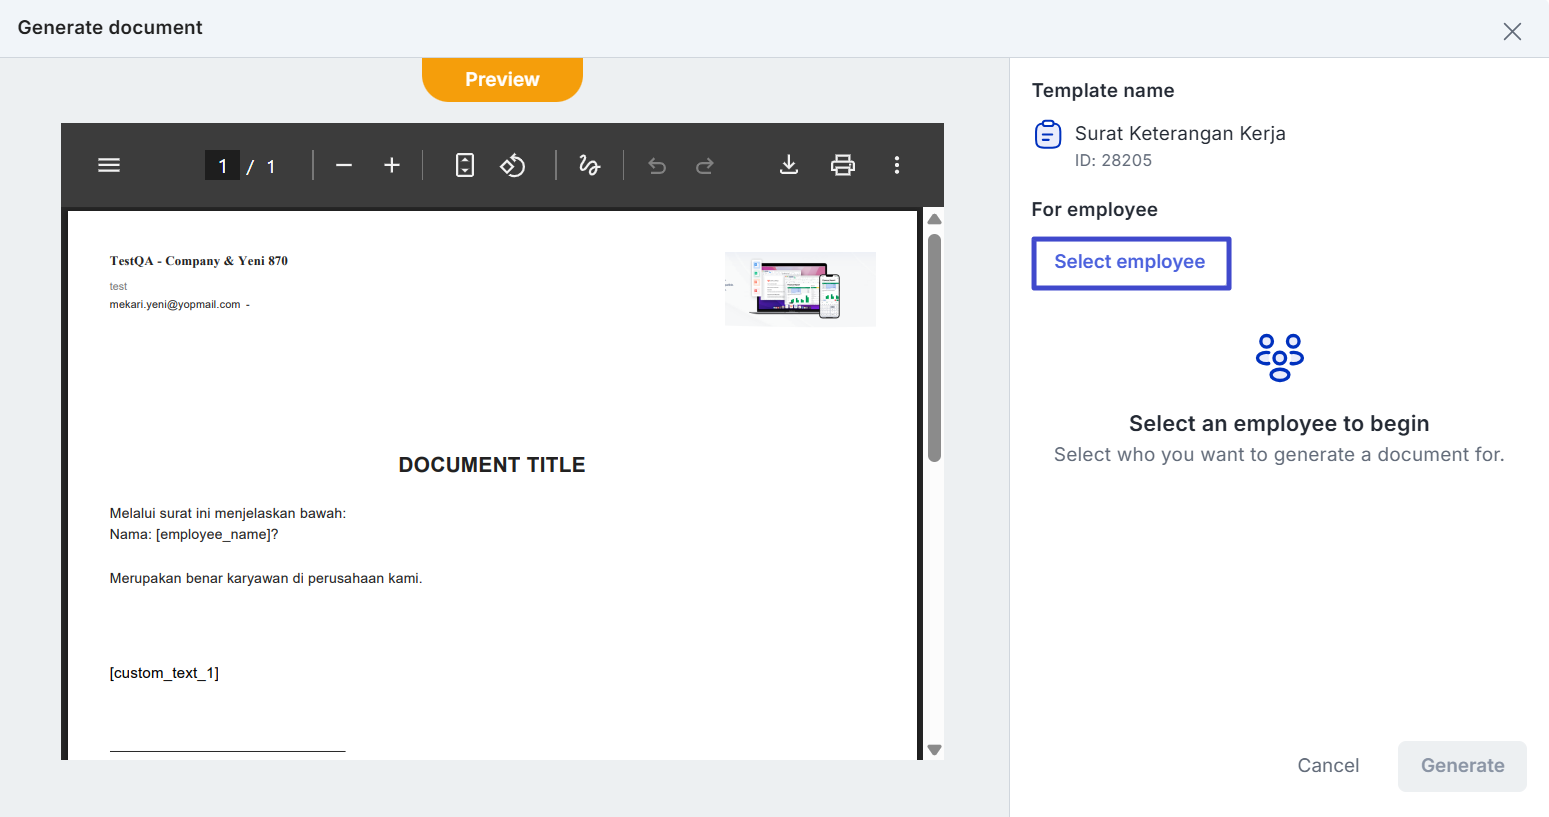
Task: Select the draw annotation tool
Action: pyautogui.click(x=589, y=166)
